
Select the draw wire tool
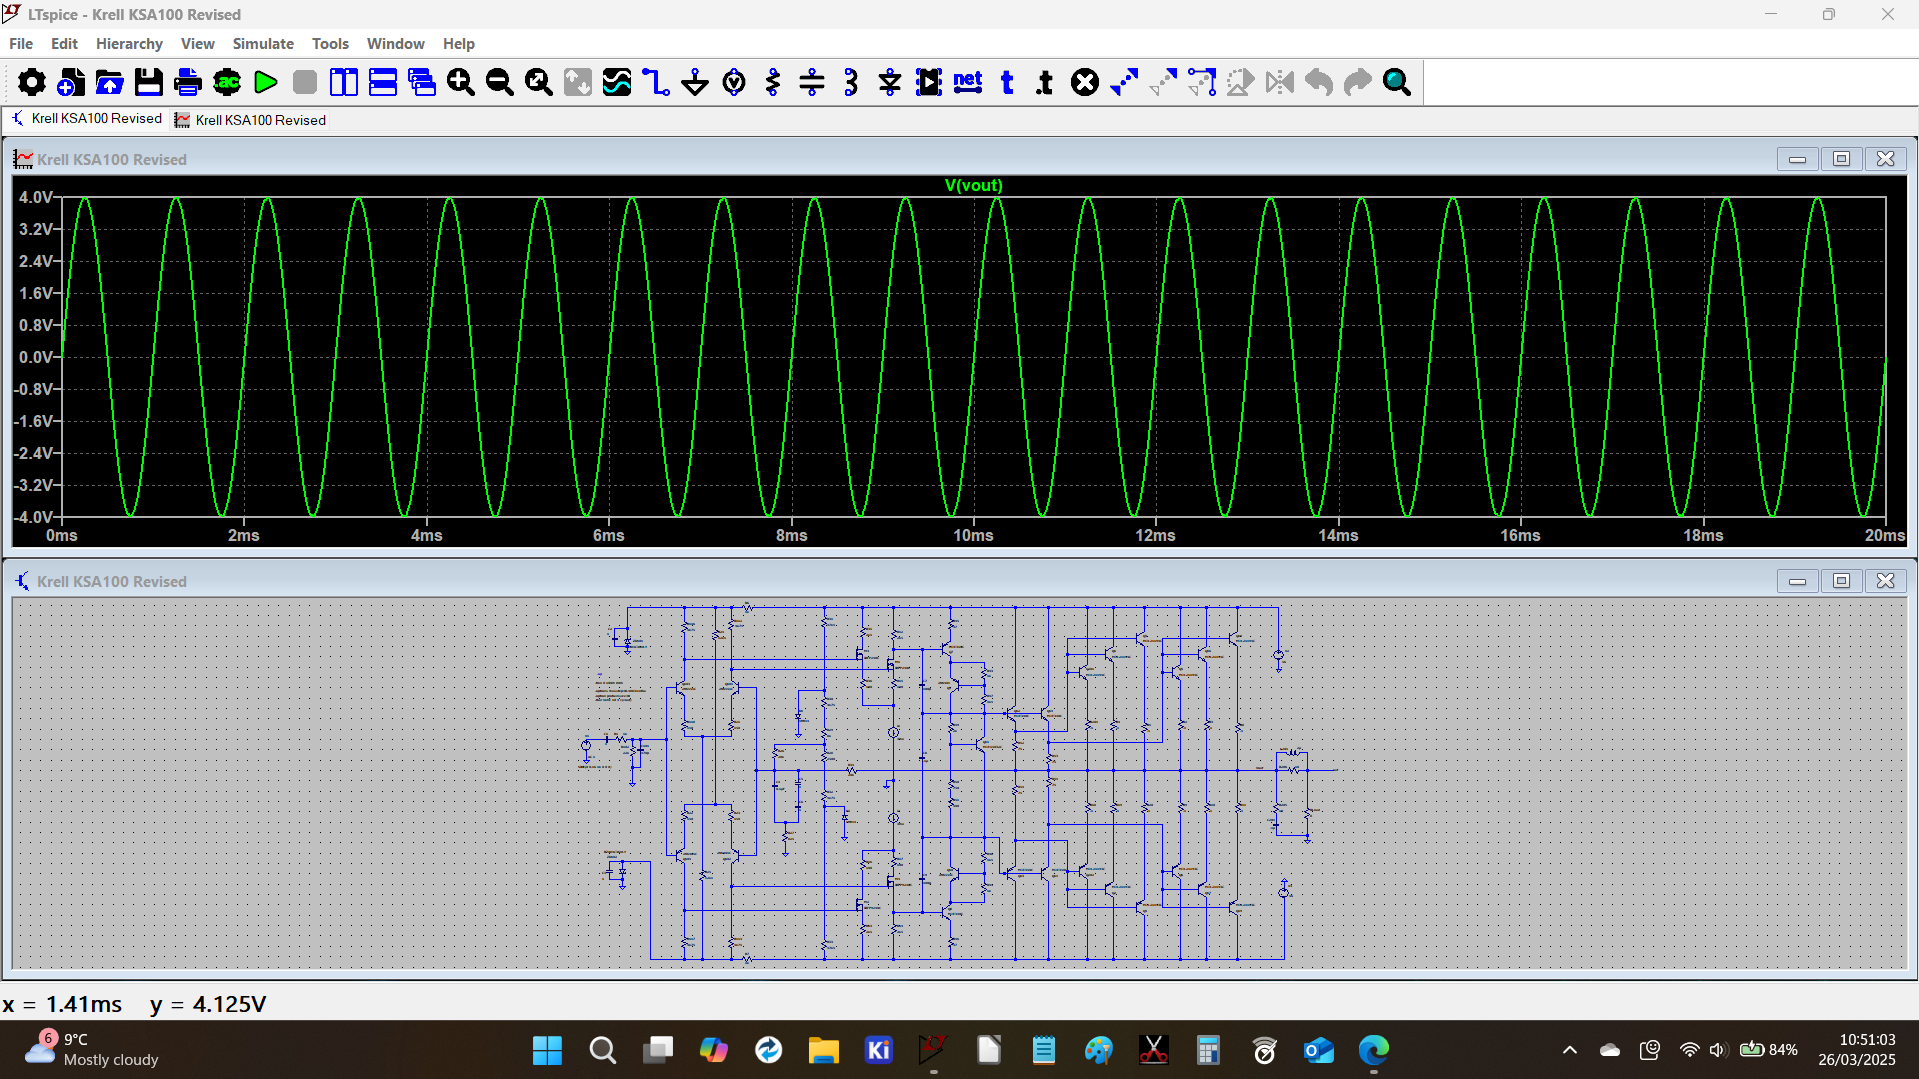[x=656, y=82]
